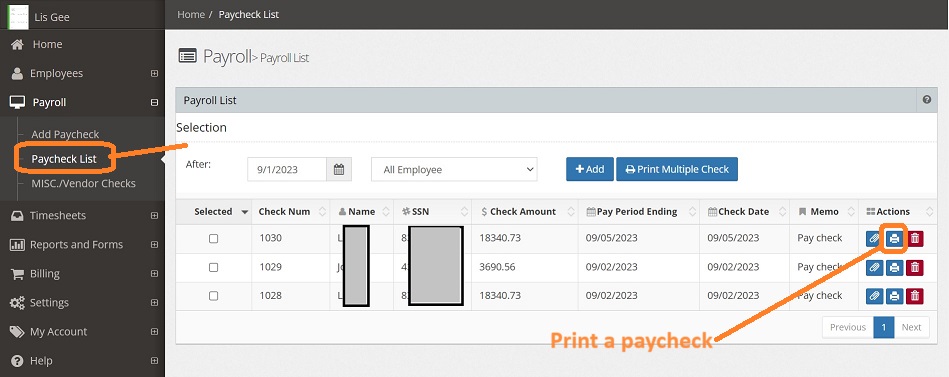Go to Home in sidebar

(x=47, y=44)
